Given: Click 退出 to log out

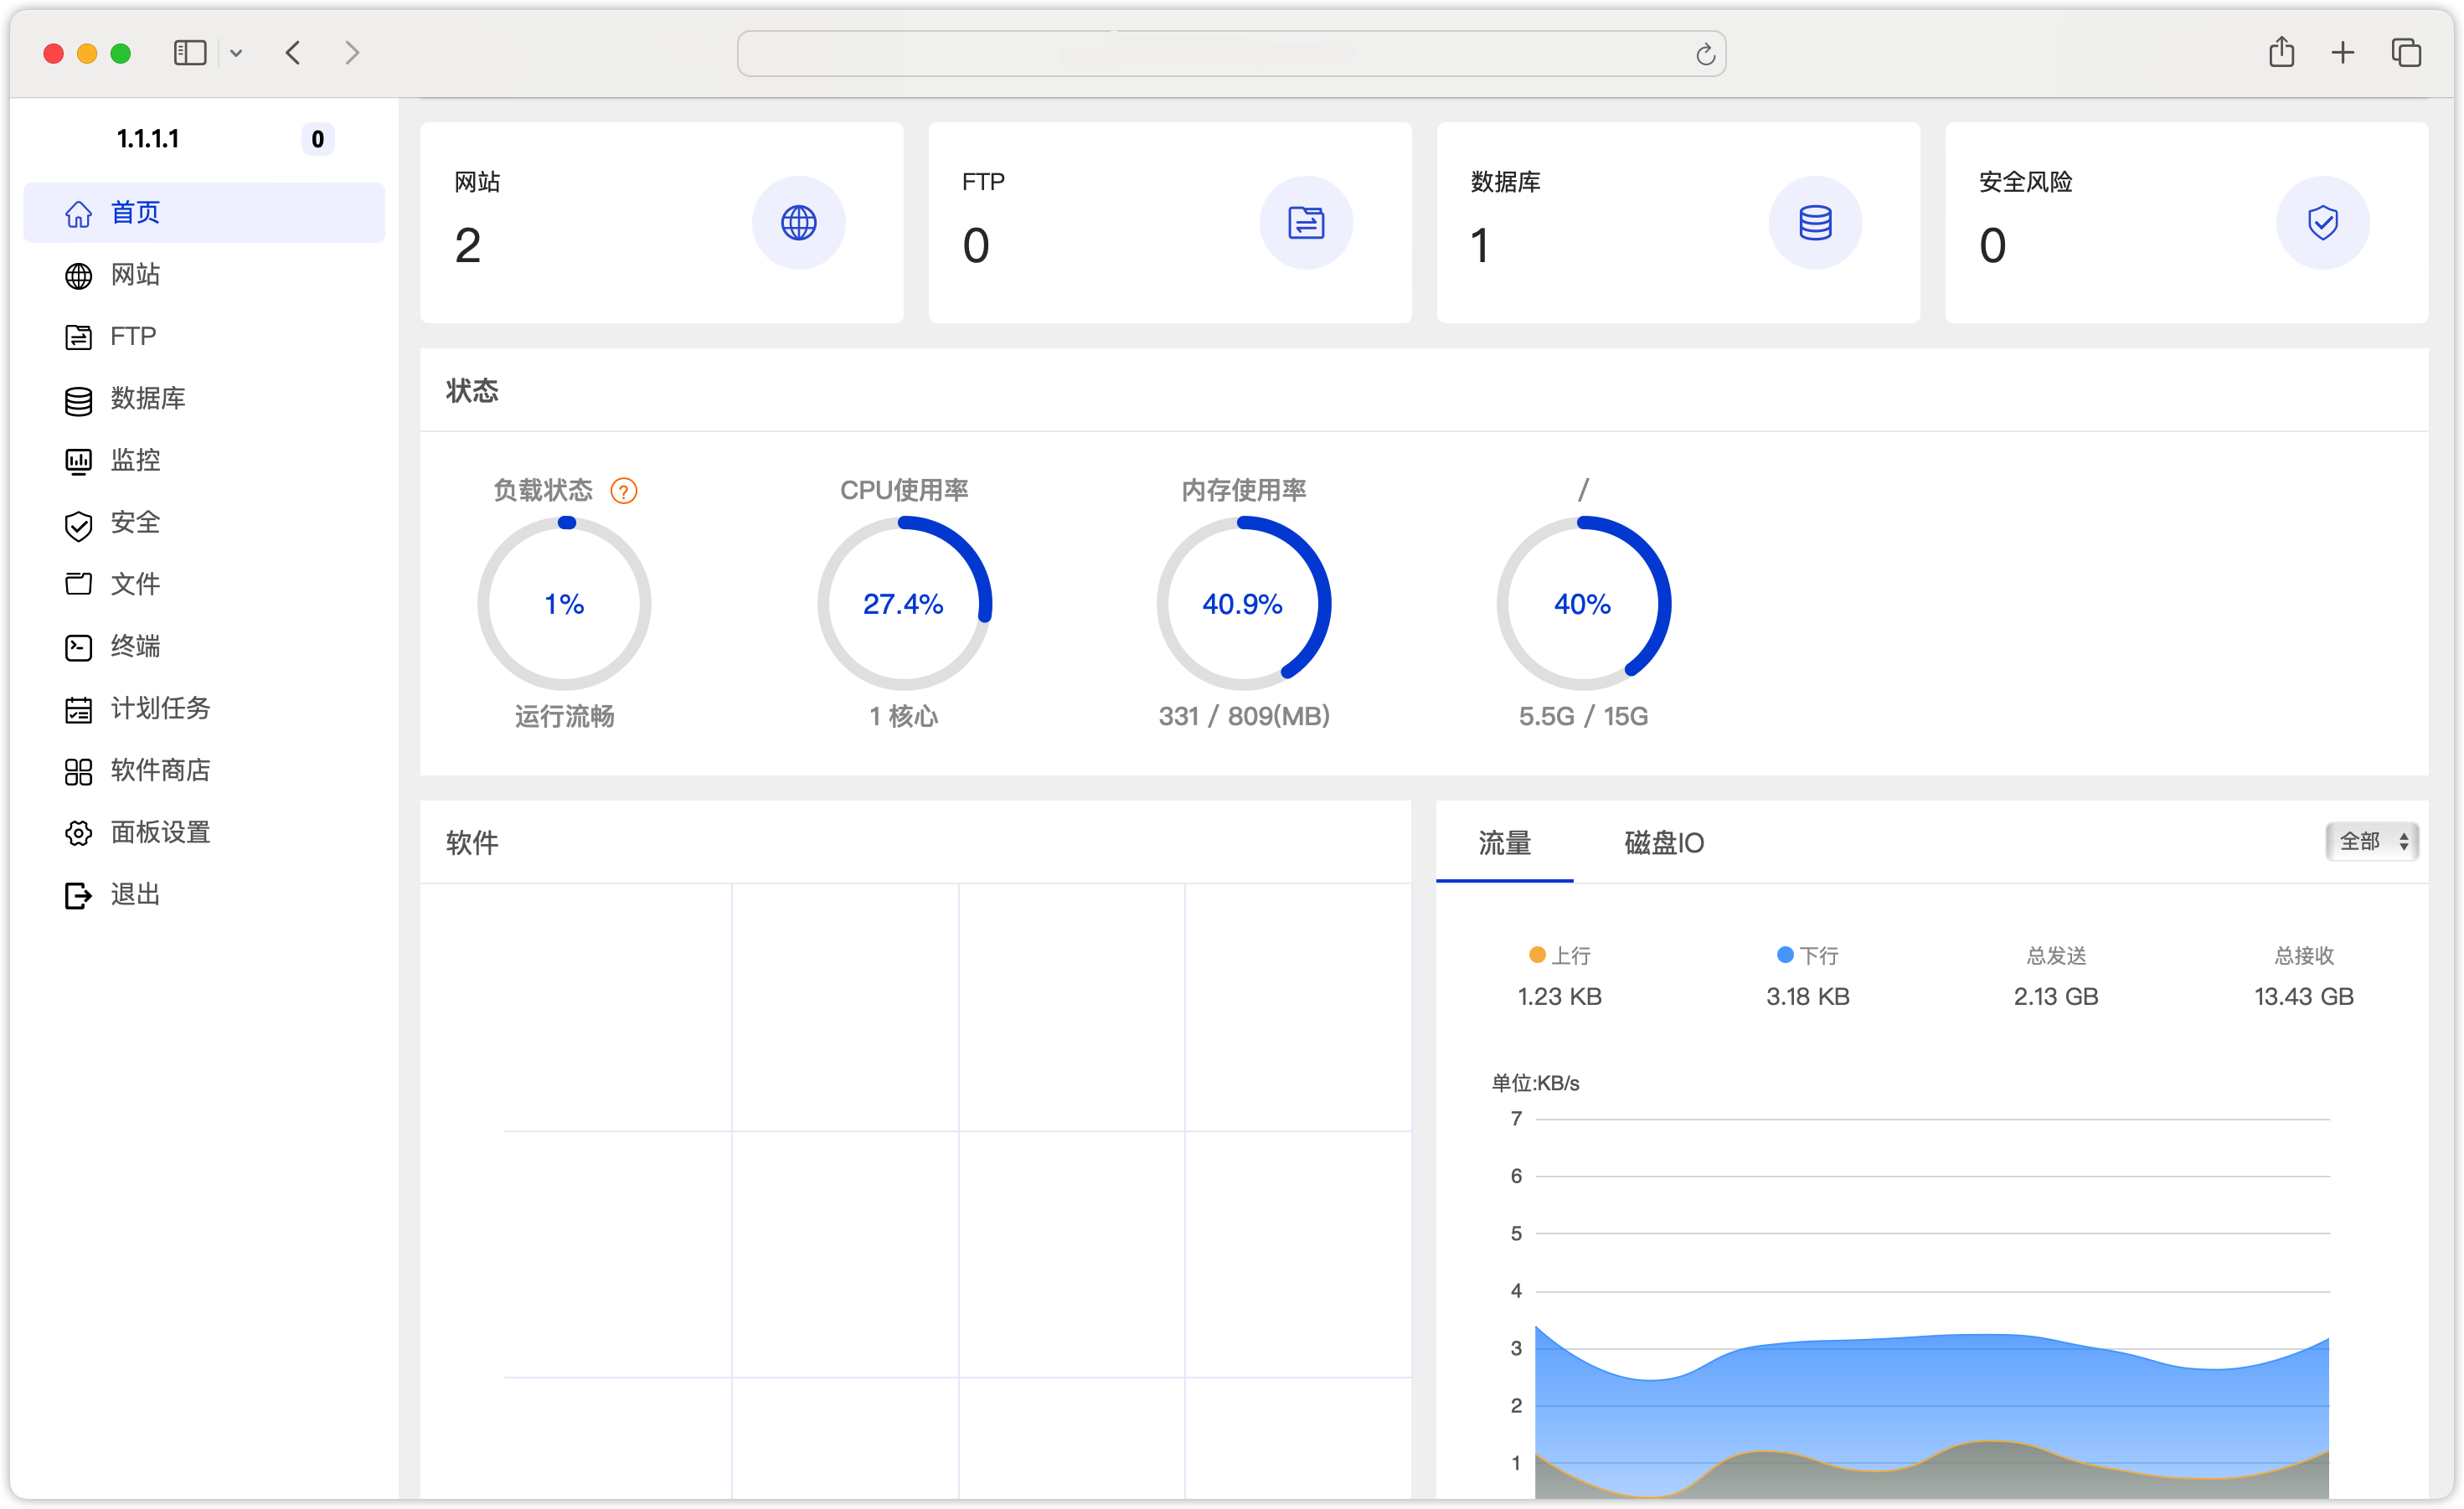Looking at the screenshot, I should (x=135, y=894).
